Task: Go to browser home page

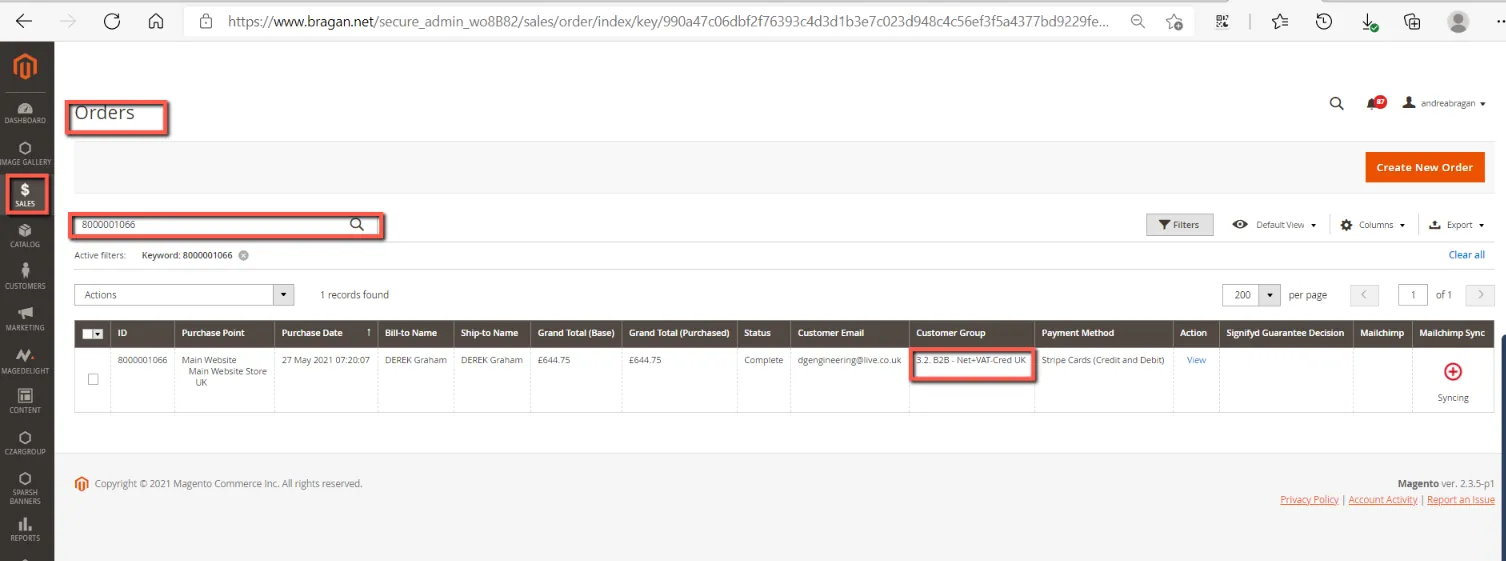Action: [x=155, y=21]
